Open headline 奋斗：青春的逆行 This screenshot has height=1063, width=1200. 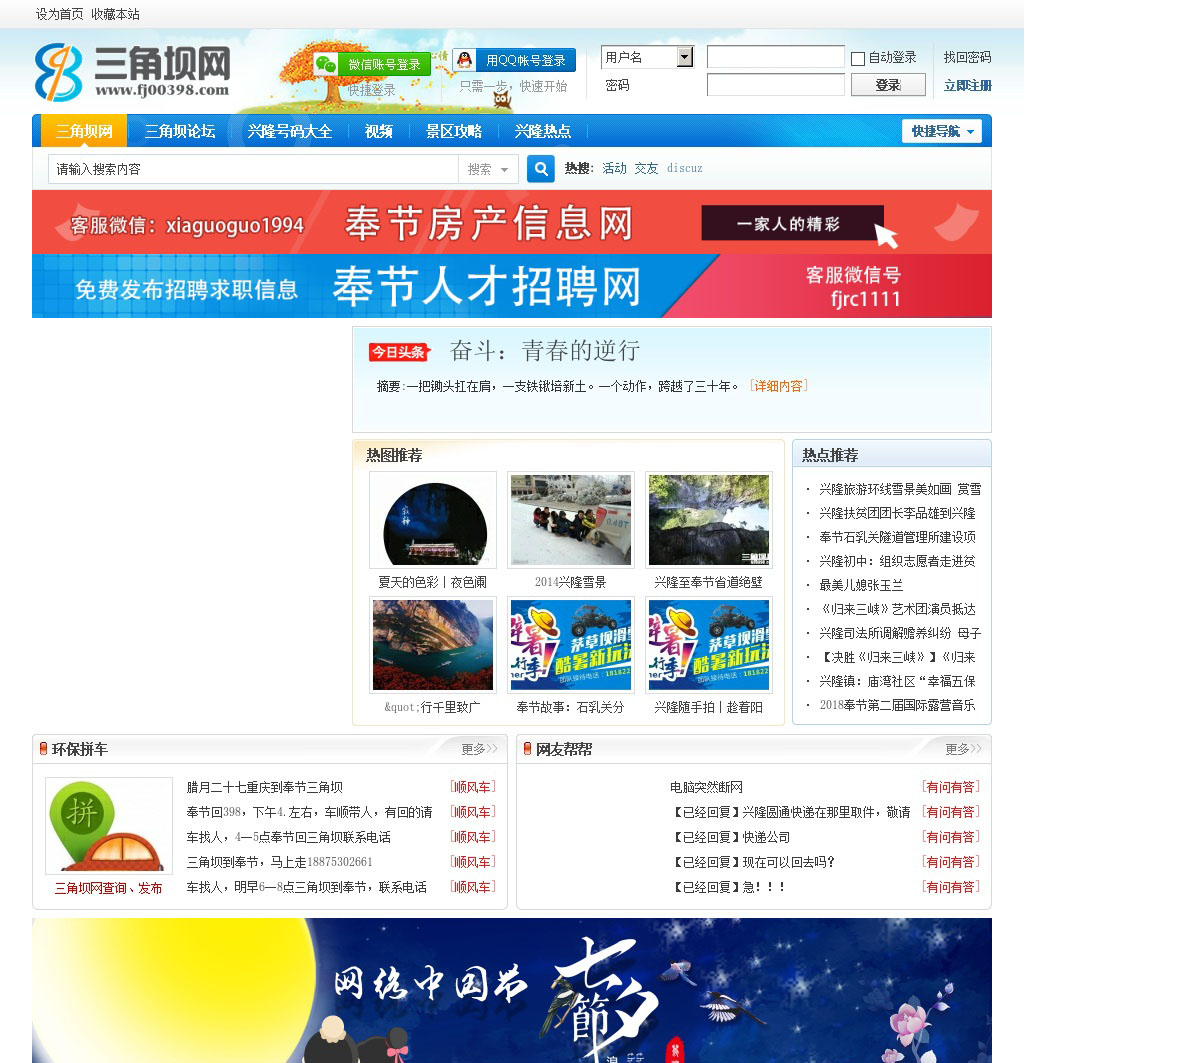[x=545, y=351]
